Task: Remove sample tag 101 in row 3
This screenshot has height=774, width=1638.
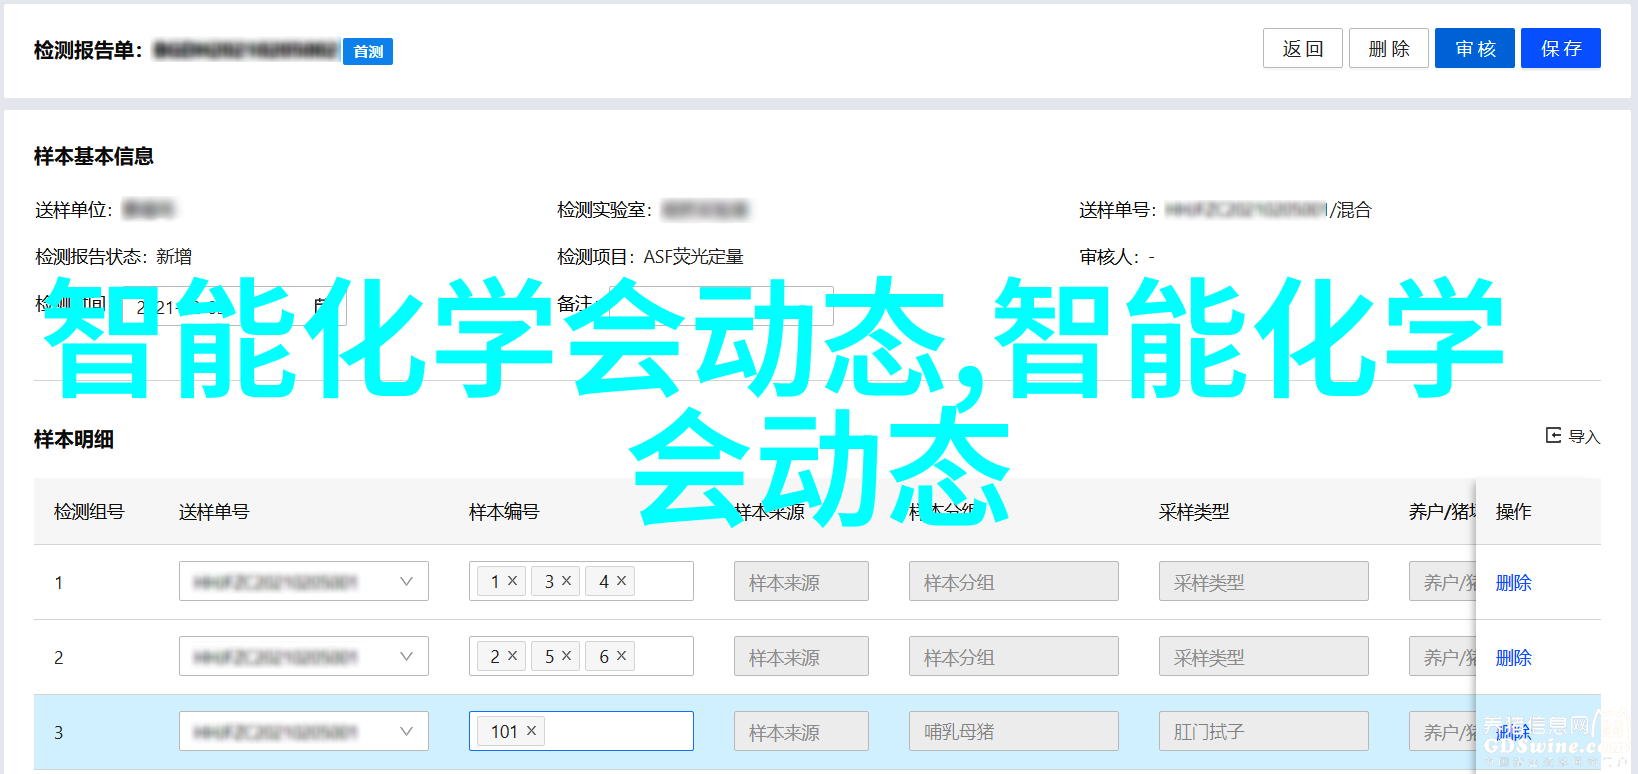Action: [531, 730]
